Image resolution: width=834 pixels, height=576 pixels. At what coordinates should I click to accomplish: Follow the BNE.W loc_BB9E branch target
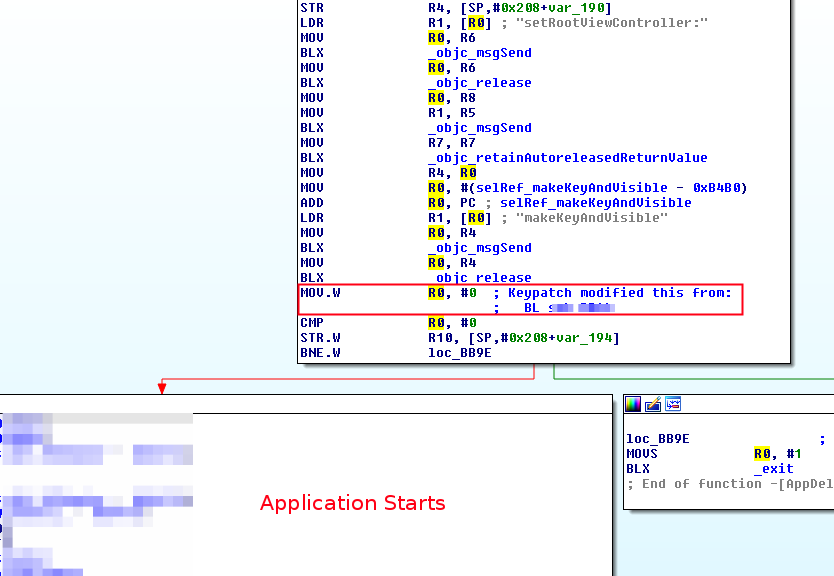pyautogui.click(x=460, y=353)
